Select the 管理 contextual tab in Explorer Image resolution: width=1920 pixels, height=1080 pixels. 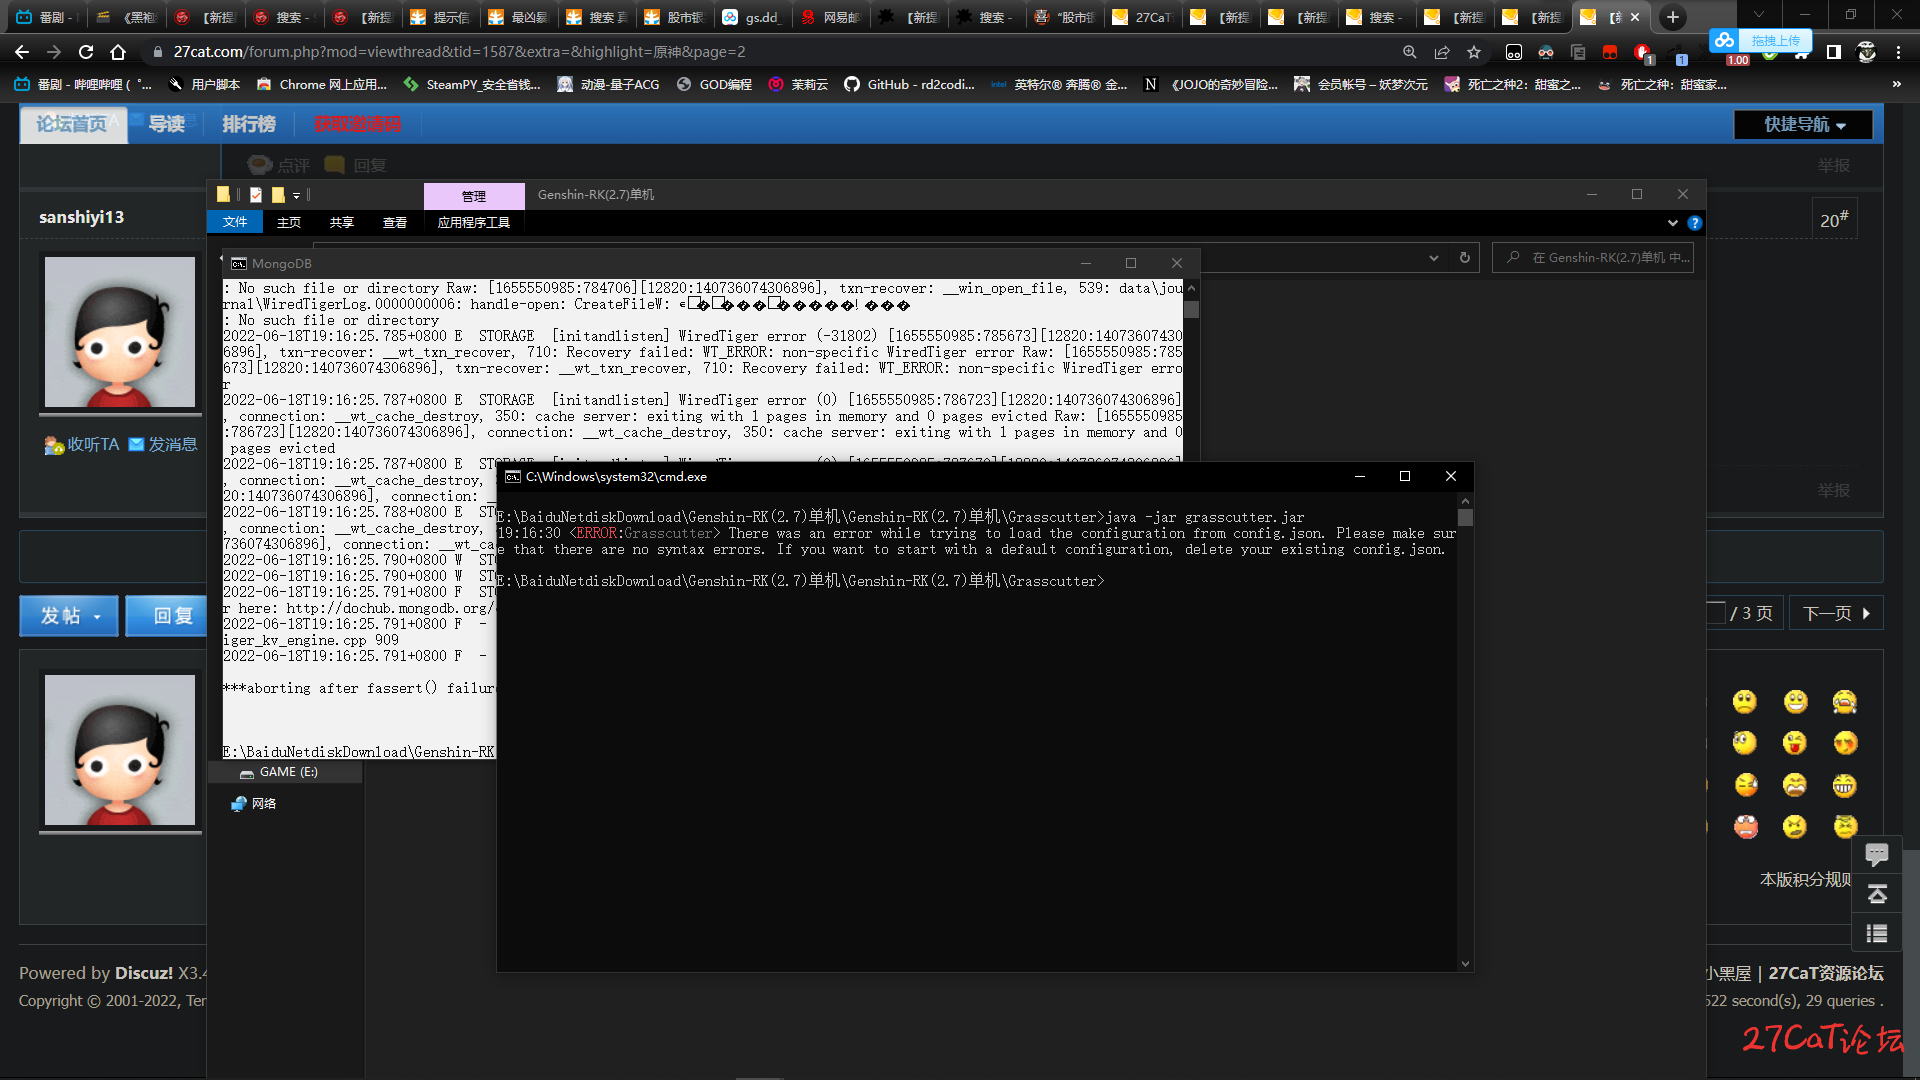pos(474,196)
